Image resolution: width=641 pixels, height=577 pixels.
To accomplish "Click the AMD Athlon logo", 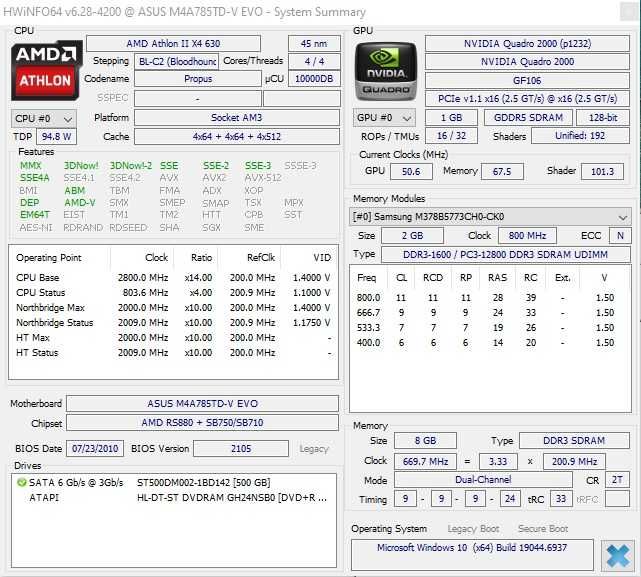I will [x=45, y=70].
